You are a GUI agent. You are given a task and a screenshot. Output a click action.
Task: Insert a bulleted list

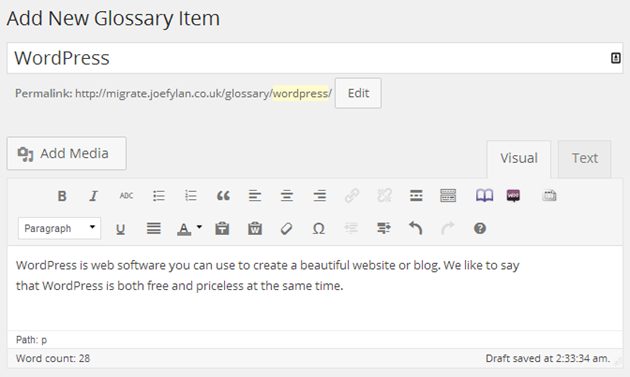pyautogui.click(x=159, y=196)
